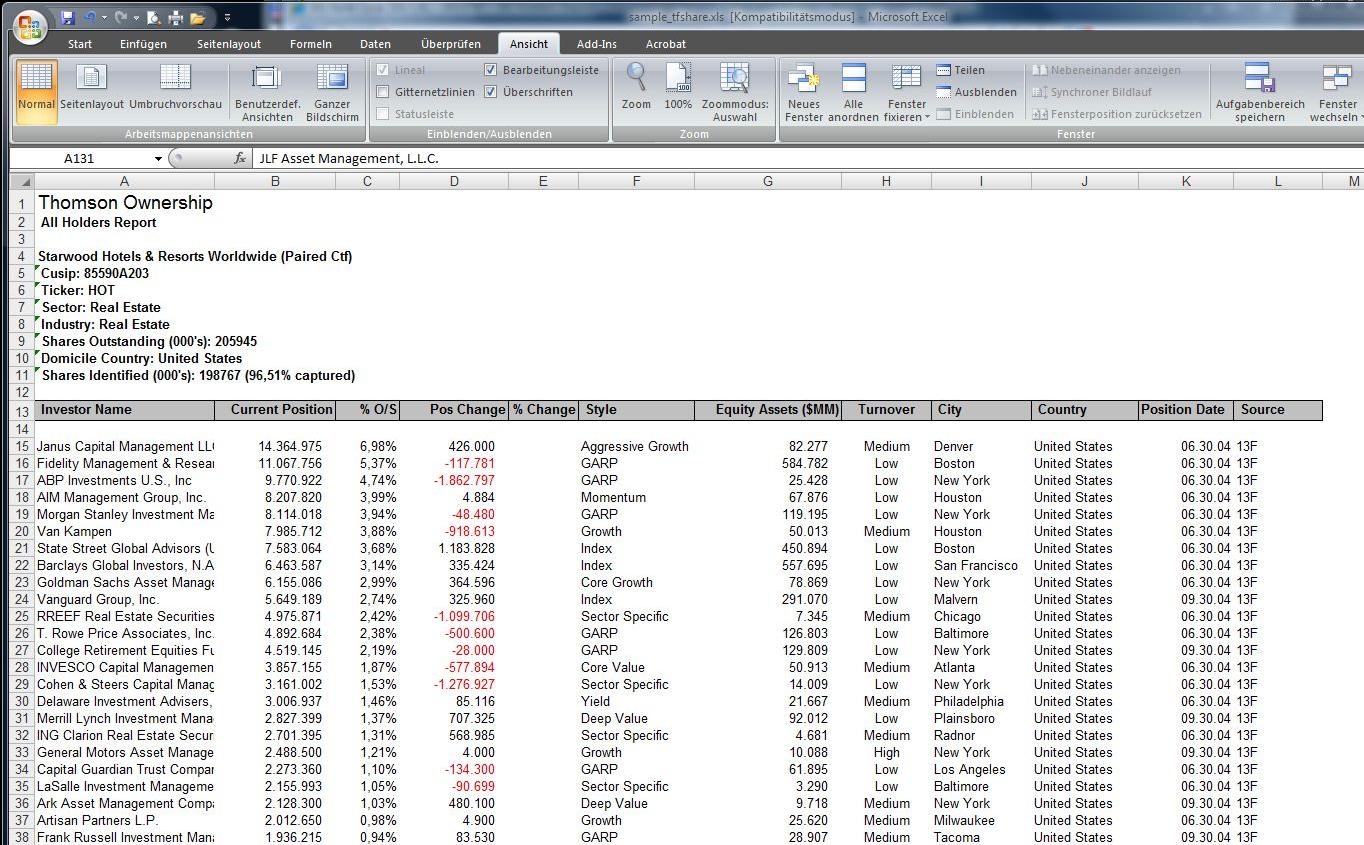Select column G by its header

pyautogui.click(x=768, y=181)
